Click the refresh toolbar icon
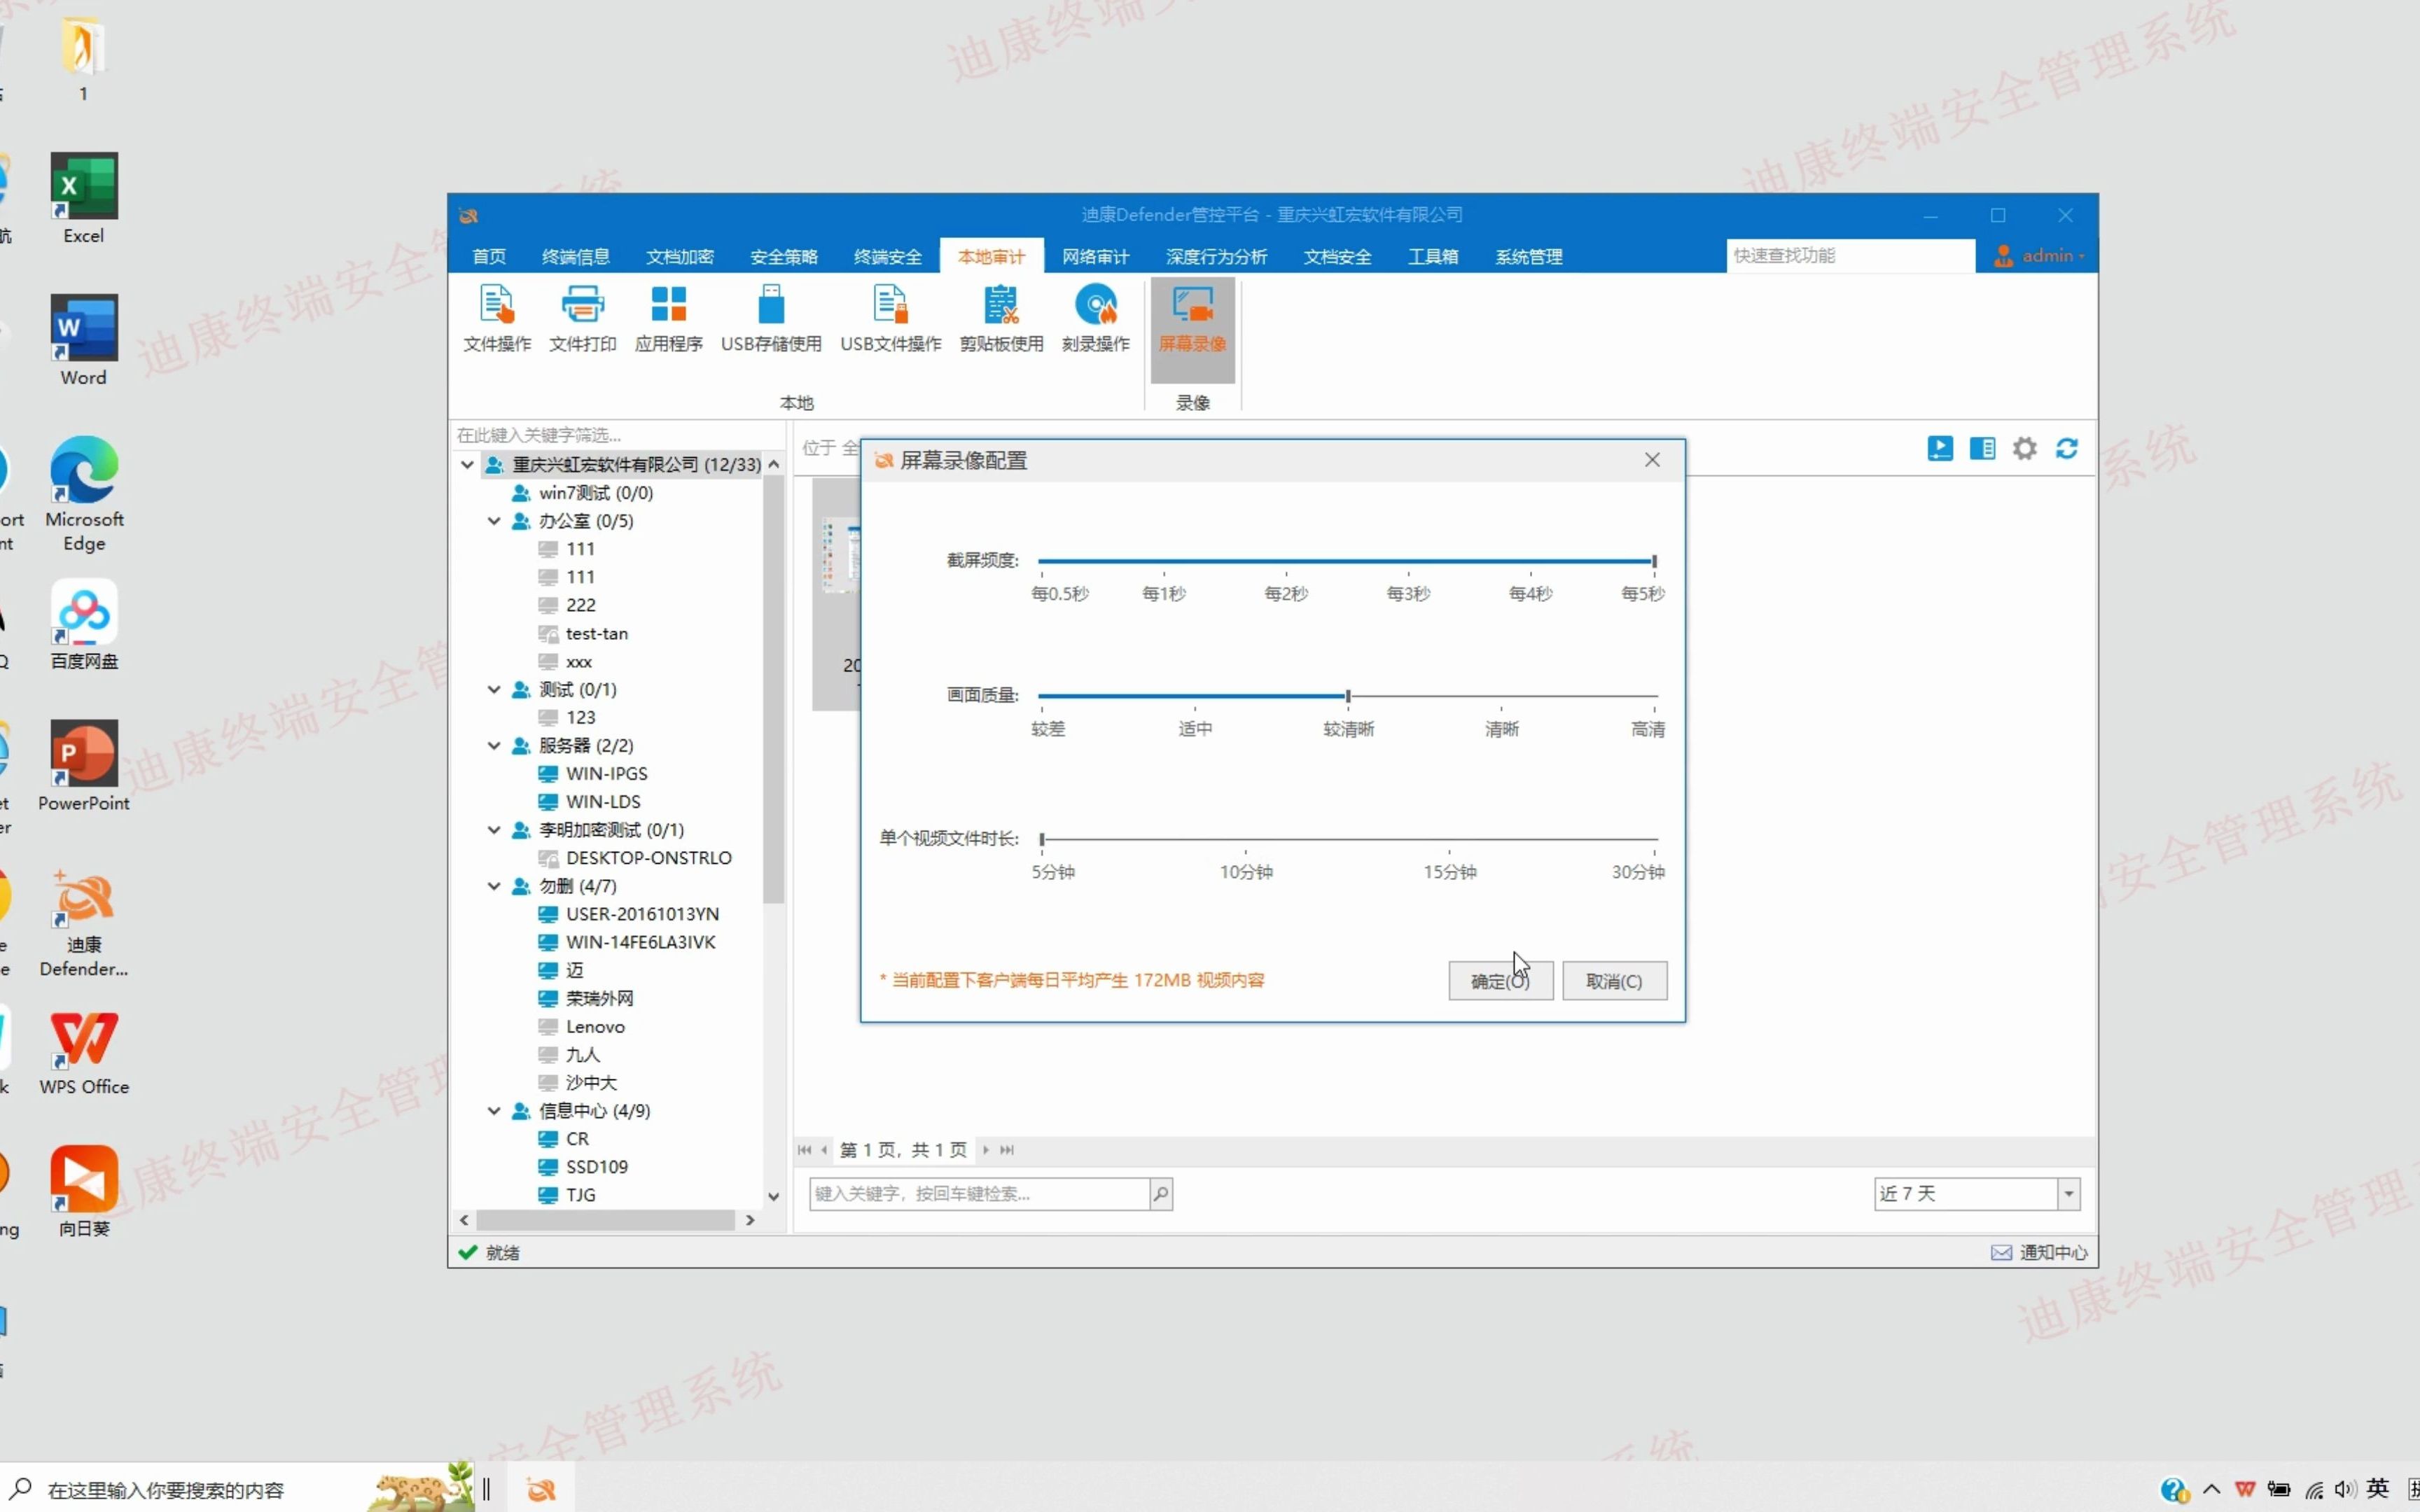 2067,449
